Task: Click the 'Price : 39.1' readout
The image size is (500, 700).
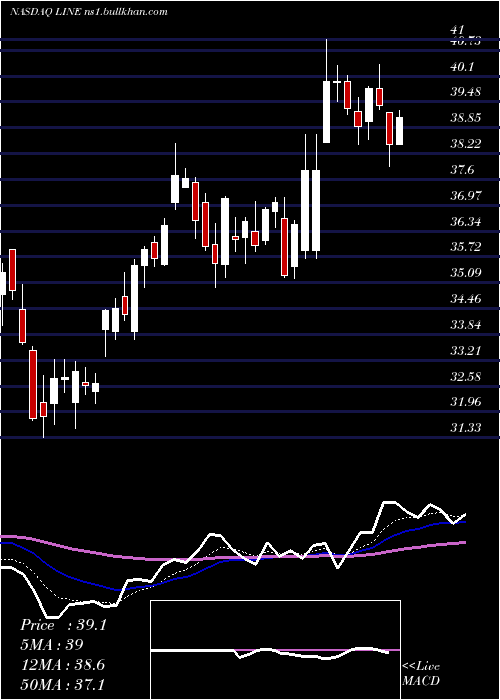Action: click(x=63, y=625)
